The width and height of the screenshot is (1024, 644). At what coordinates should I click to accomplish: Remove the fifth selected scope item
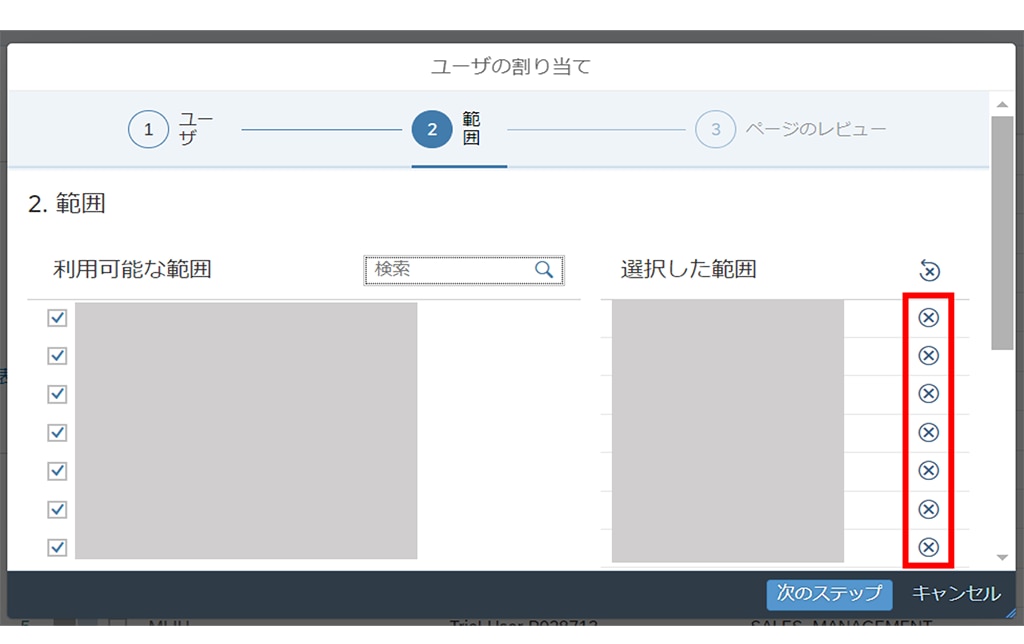click(929, 470)
